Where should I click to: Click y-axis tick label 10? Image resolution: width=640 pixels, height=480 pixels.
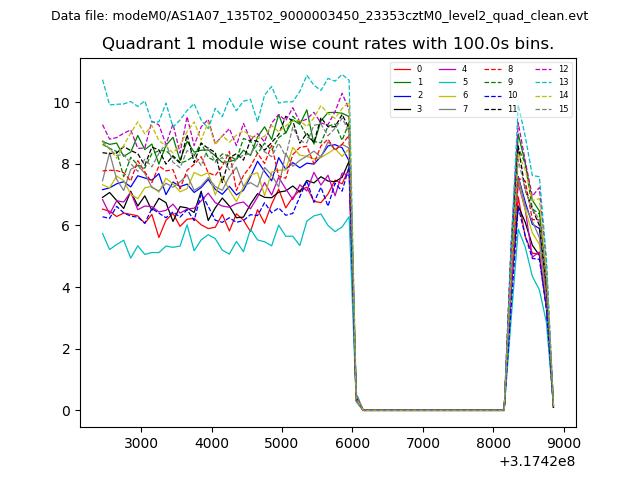[x=62, y=103]
